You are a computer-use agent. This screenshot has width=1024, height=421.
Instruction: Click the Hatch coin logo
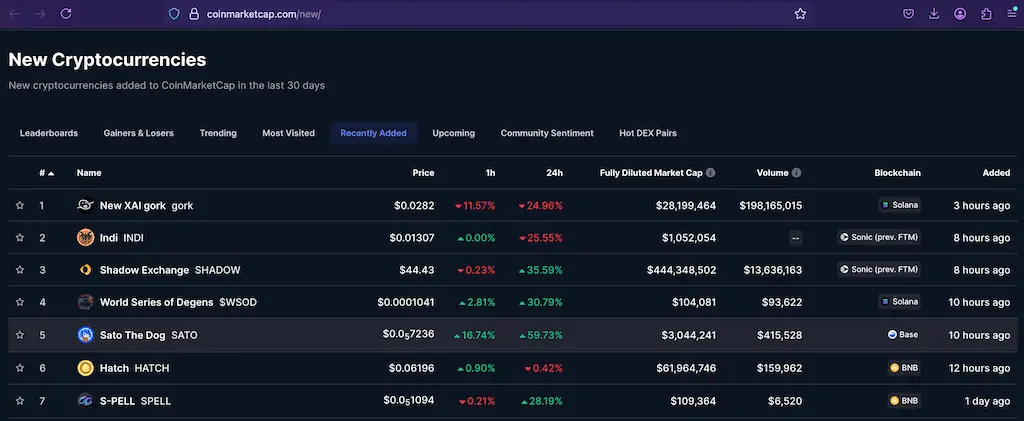86,368
